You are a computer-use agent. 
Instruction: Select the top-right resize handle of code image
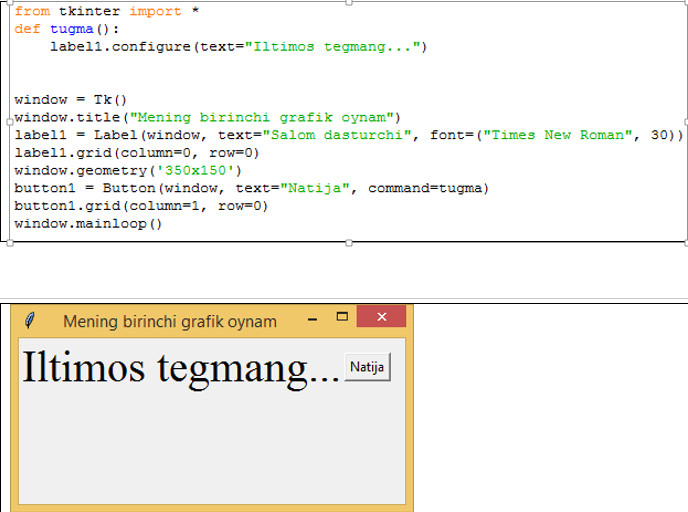[685, 2]
